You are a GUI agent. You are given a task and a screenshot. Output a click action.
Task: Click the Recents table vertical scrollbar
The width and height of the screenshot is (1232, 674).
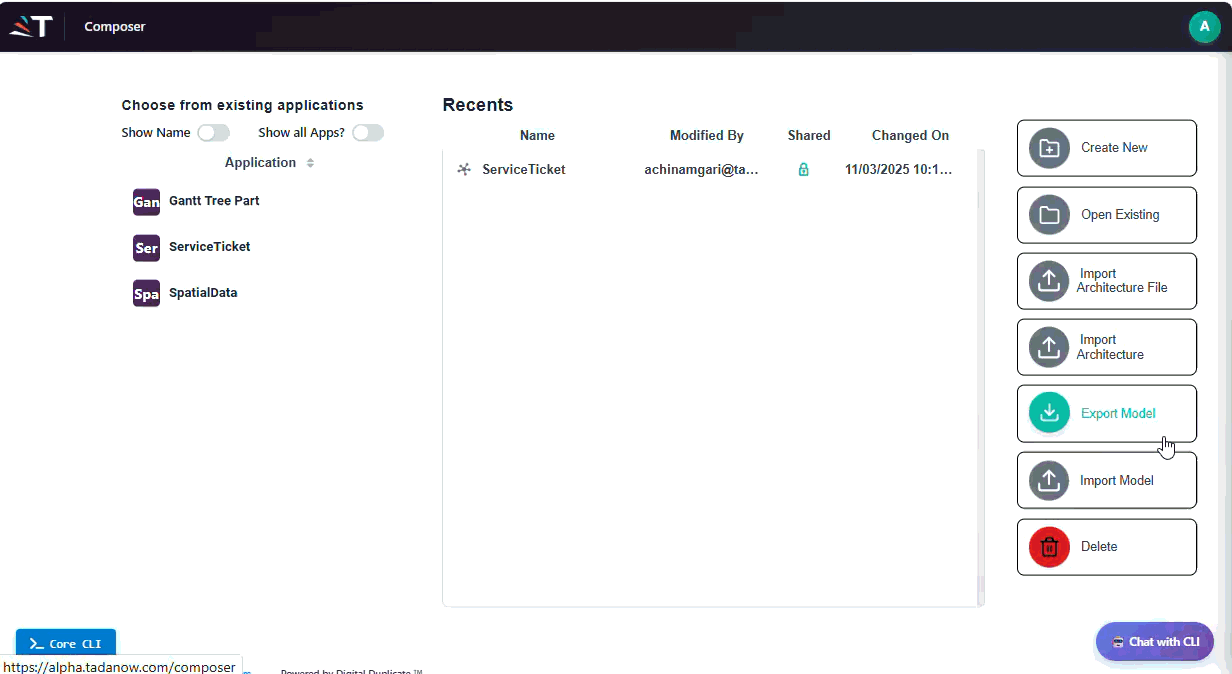pyautogui.click(x=981, y=378)
